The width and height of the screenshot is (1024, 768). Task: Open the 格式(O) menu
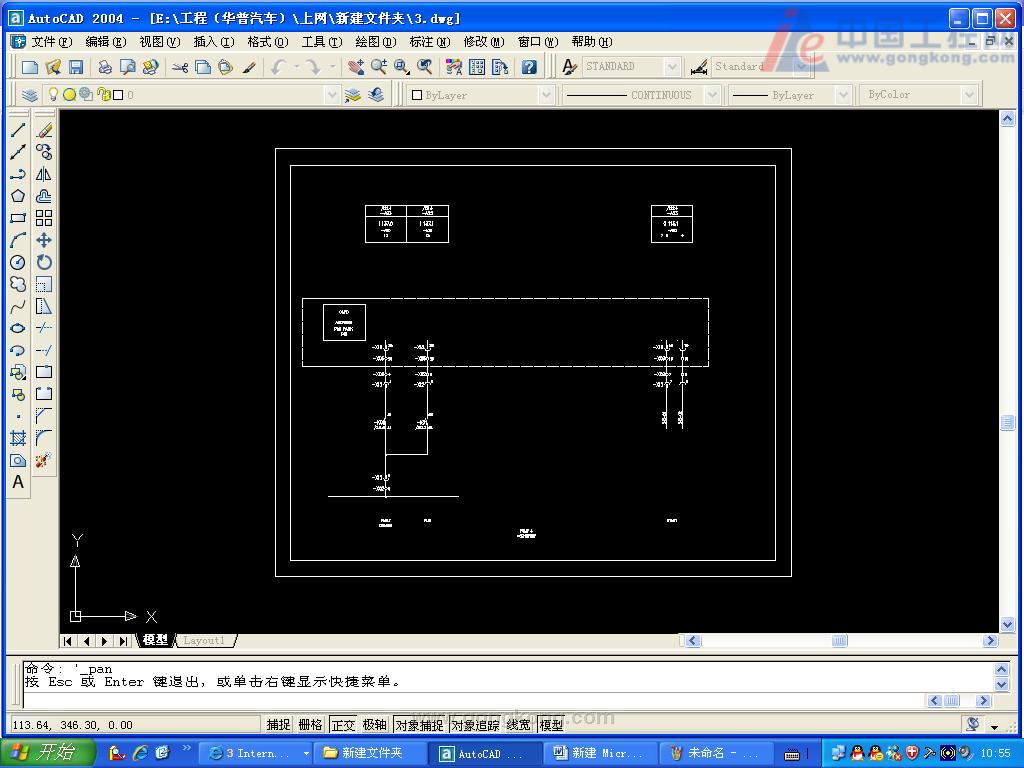[268, 42]
